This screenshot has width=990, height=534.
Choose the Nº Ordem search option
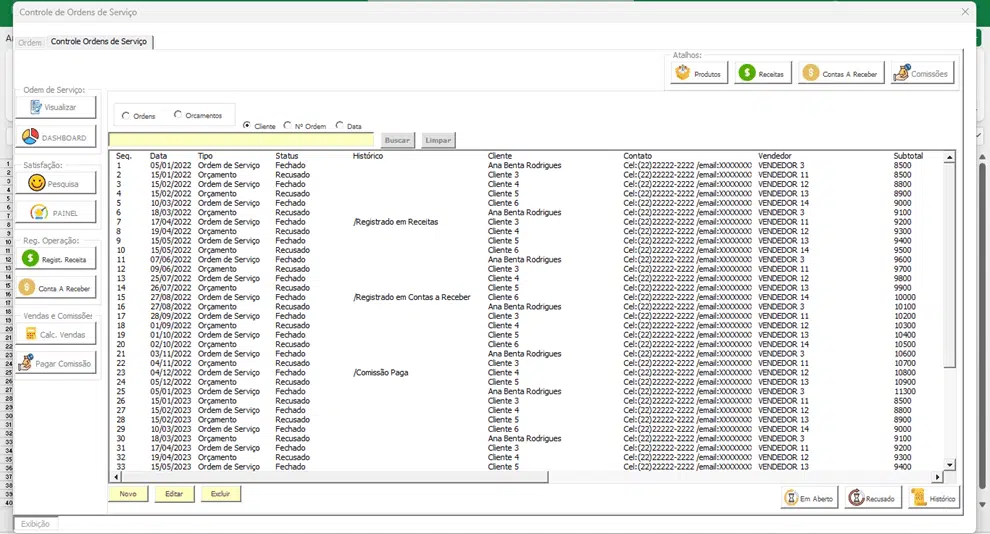coord(288,126)
